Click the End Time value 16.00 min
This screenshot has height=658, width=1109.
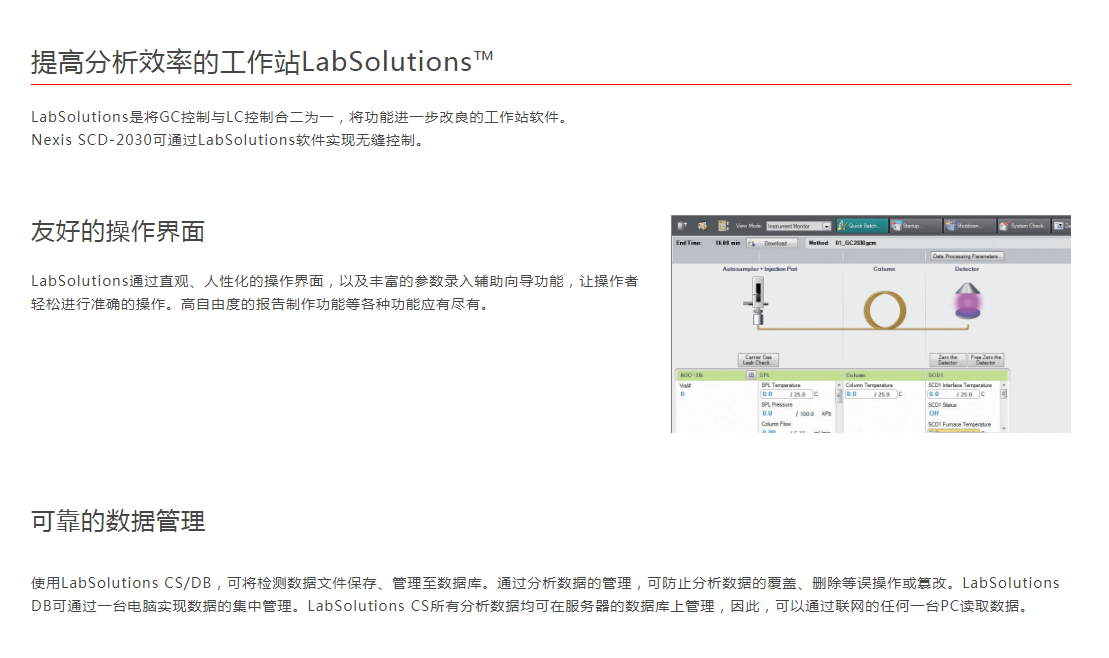[x=728, y=243]
